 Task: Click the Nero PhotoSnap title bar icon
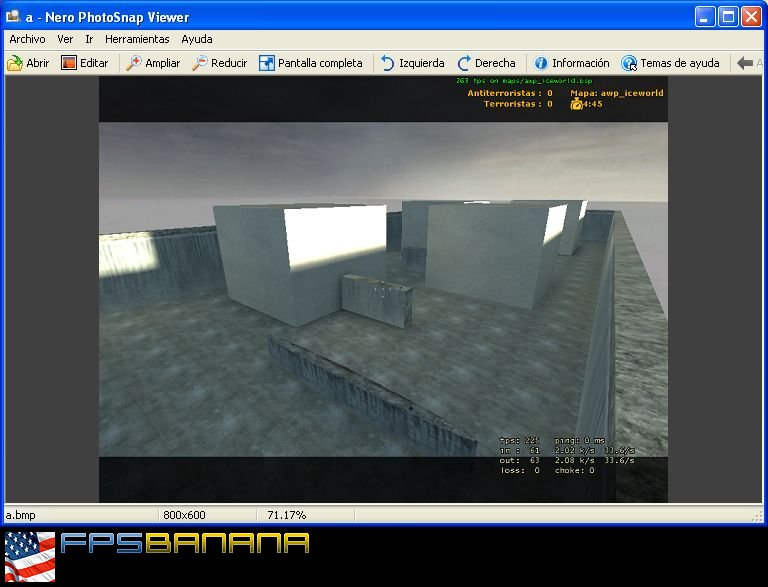pyautogui.click(x=12, y=17)
